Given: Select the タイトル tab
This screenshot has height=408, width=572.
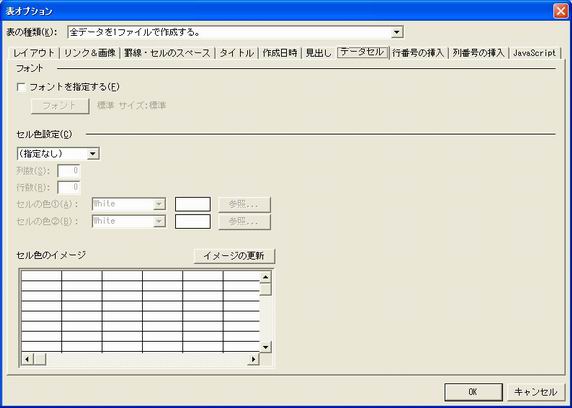Looking at the screenshot, I should [236, 53].
